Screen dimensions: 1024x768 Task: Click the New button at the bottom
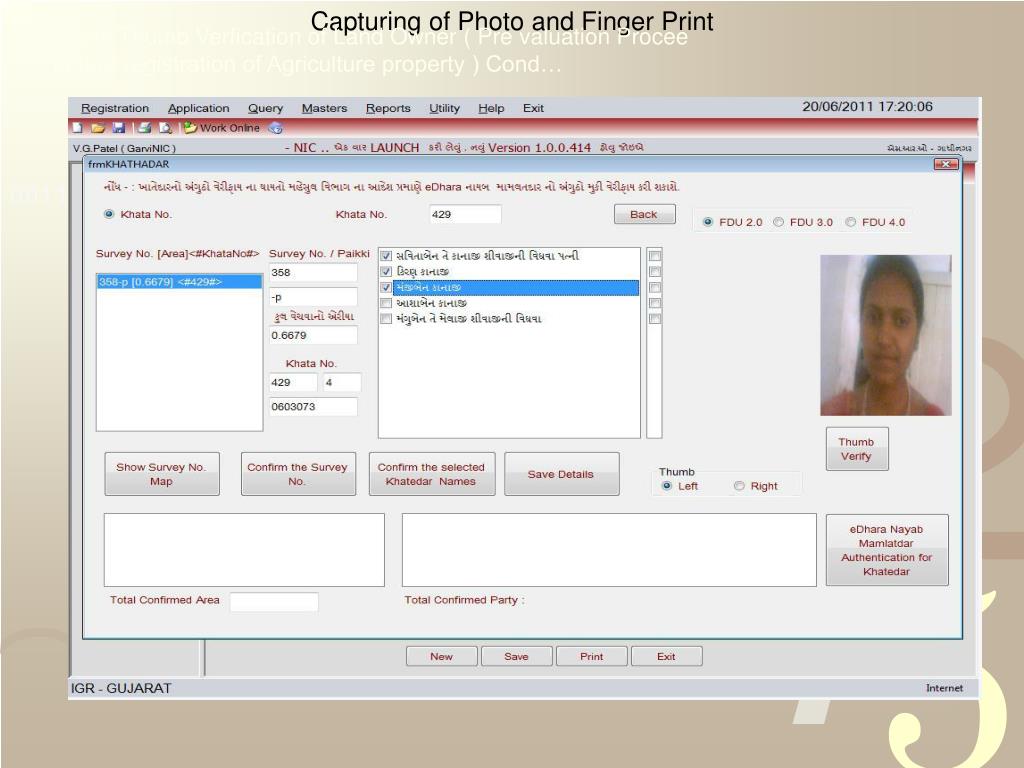pos(441,656)
